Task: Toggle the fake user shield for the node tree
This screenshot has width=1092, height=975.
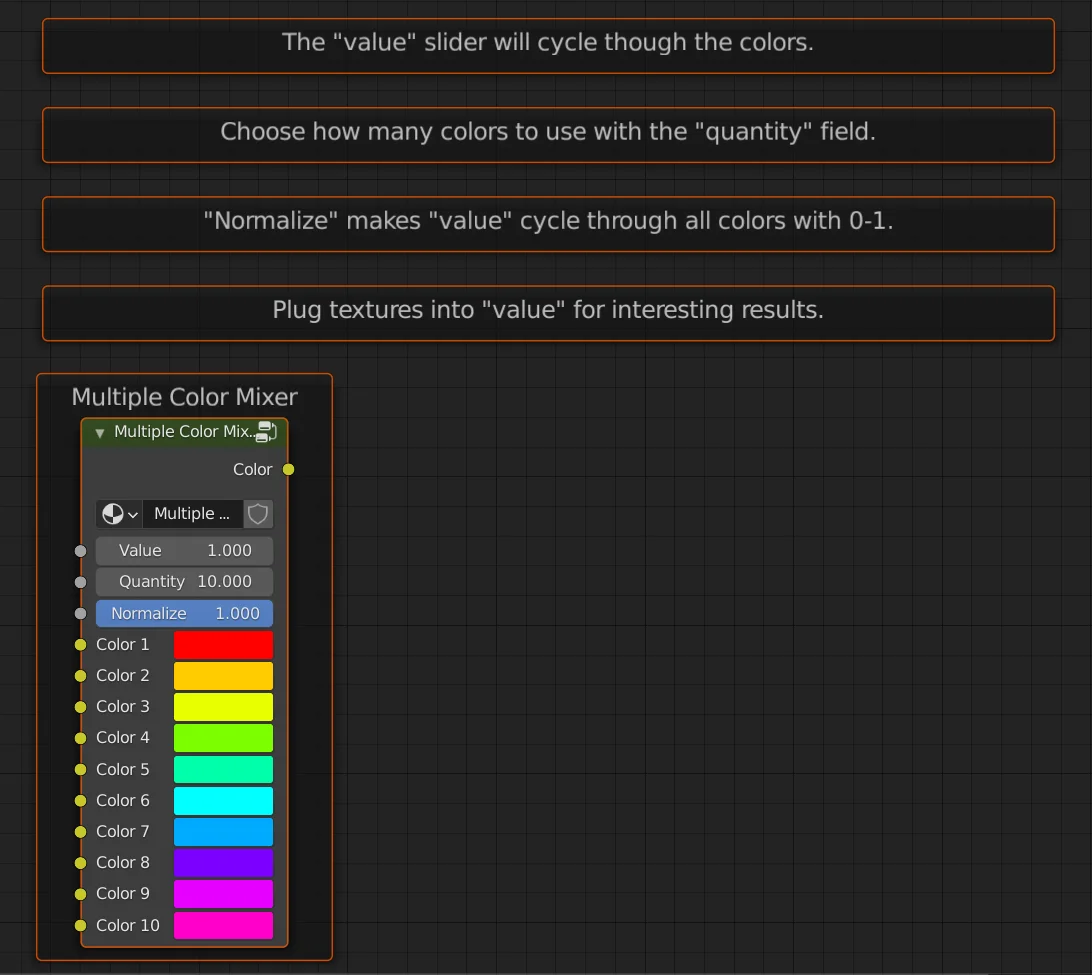Action: coord(257,513)
